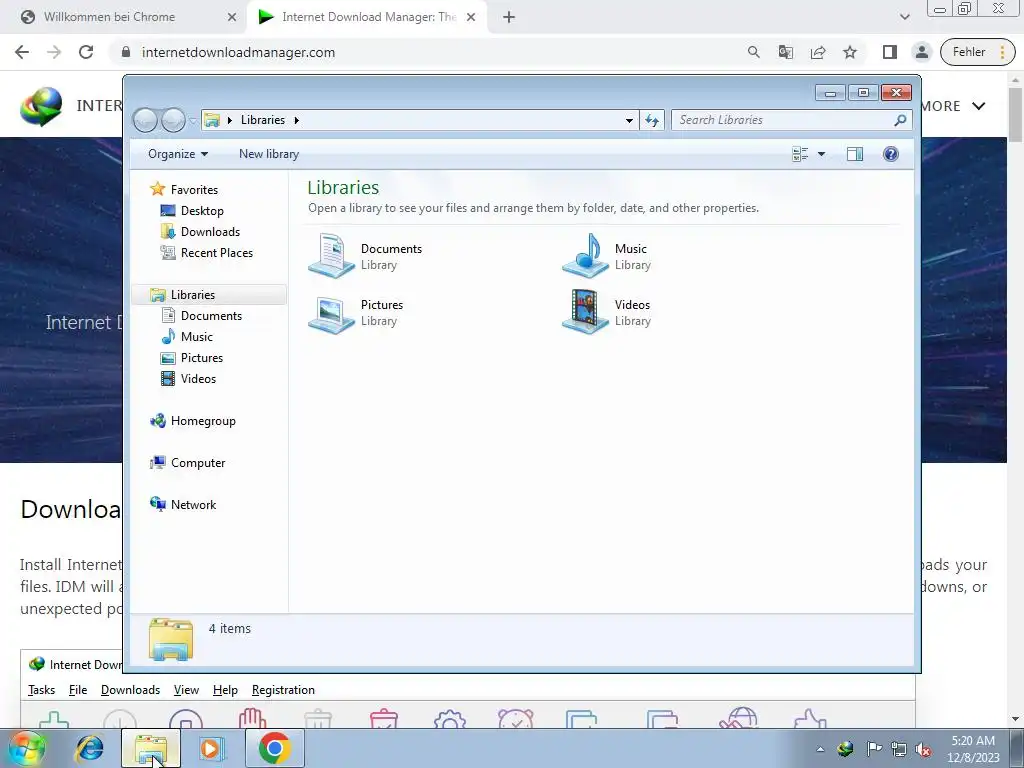Select Videos under Libraries in sidebar

198,379
